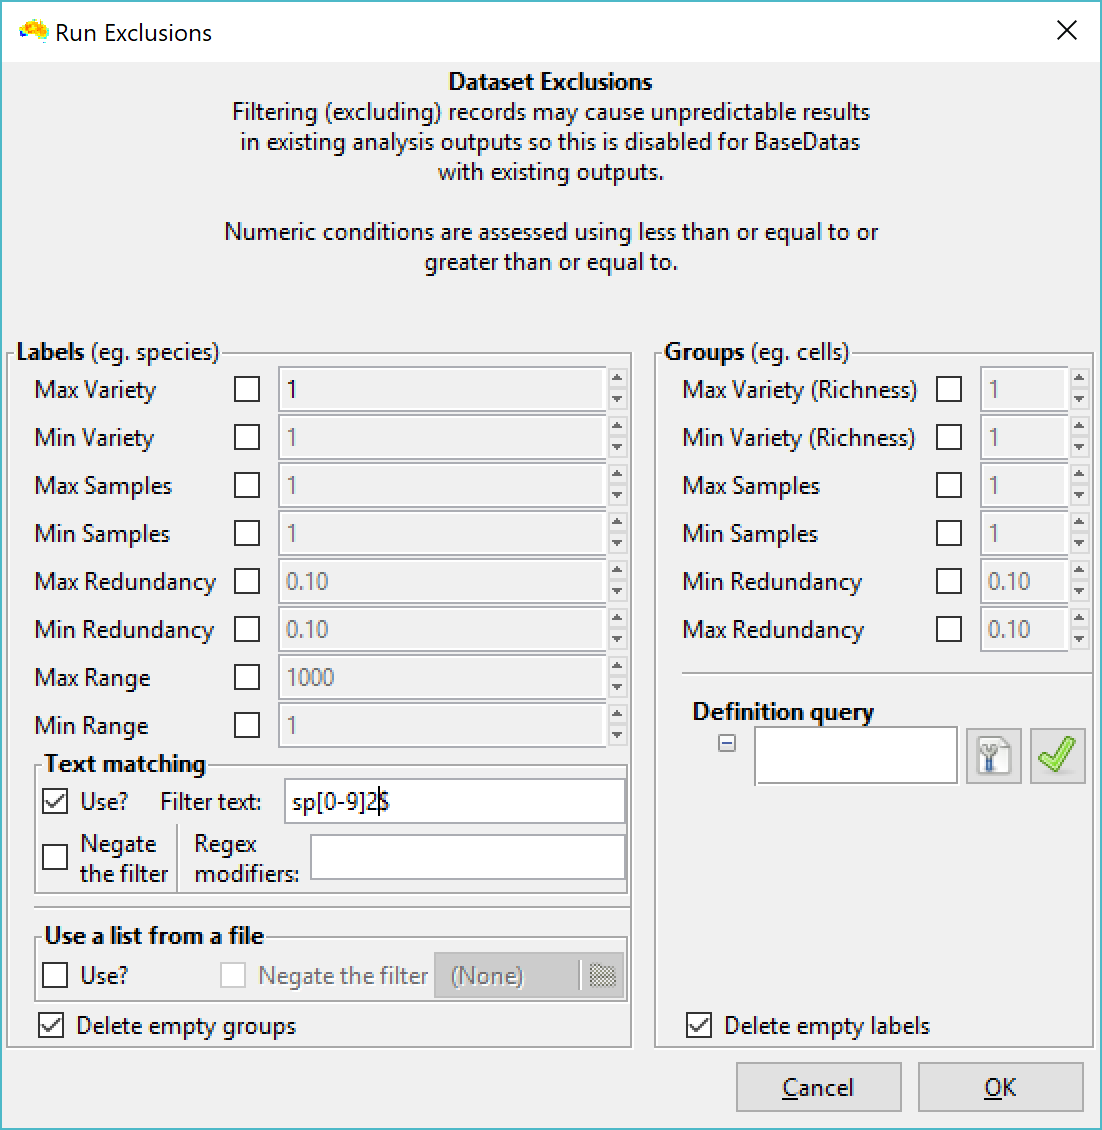Uncheck Delete empty groups
Viewport: 1102px width, 1130px height.
(50, 1025)
